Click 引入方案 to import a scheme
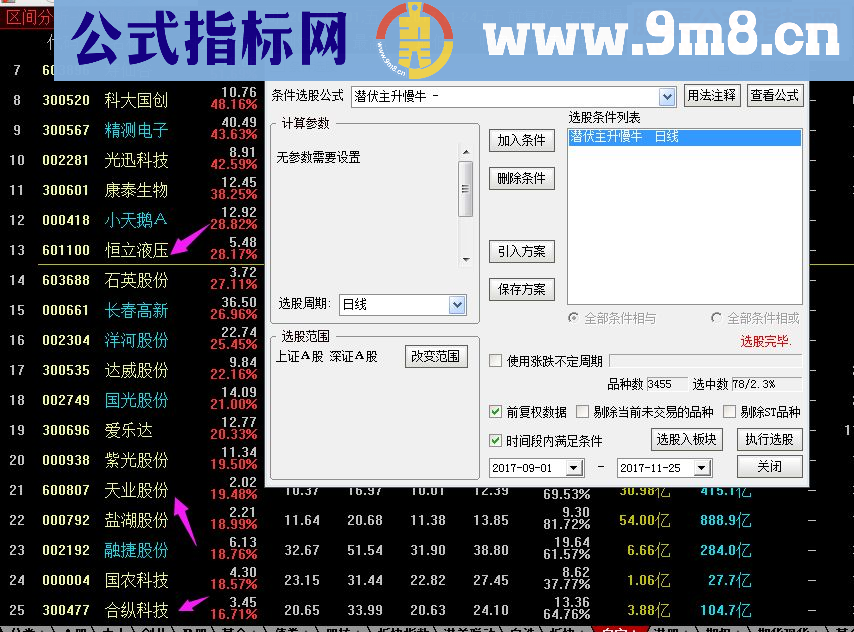The image size is (854, 632). tap(521, 251)
